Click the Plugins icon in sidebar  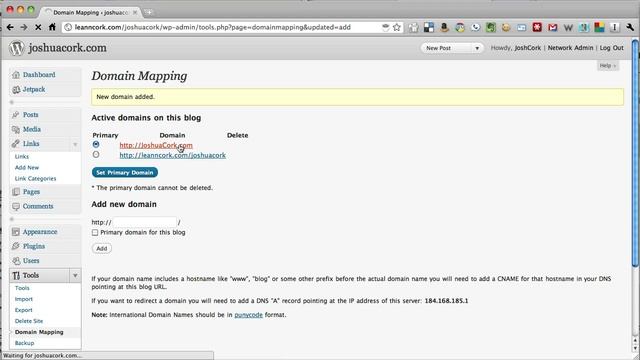pyautogui.click(x=16, y=246)
